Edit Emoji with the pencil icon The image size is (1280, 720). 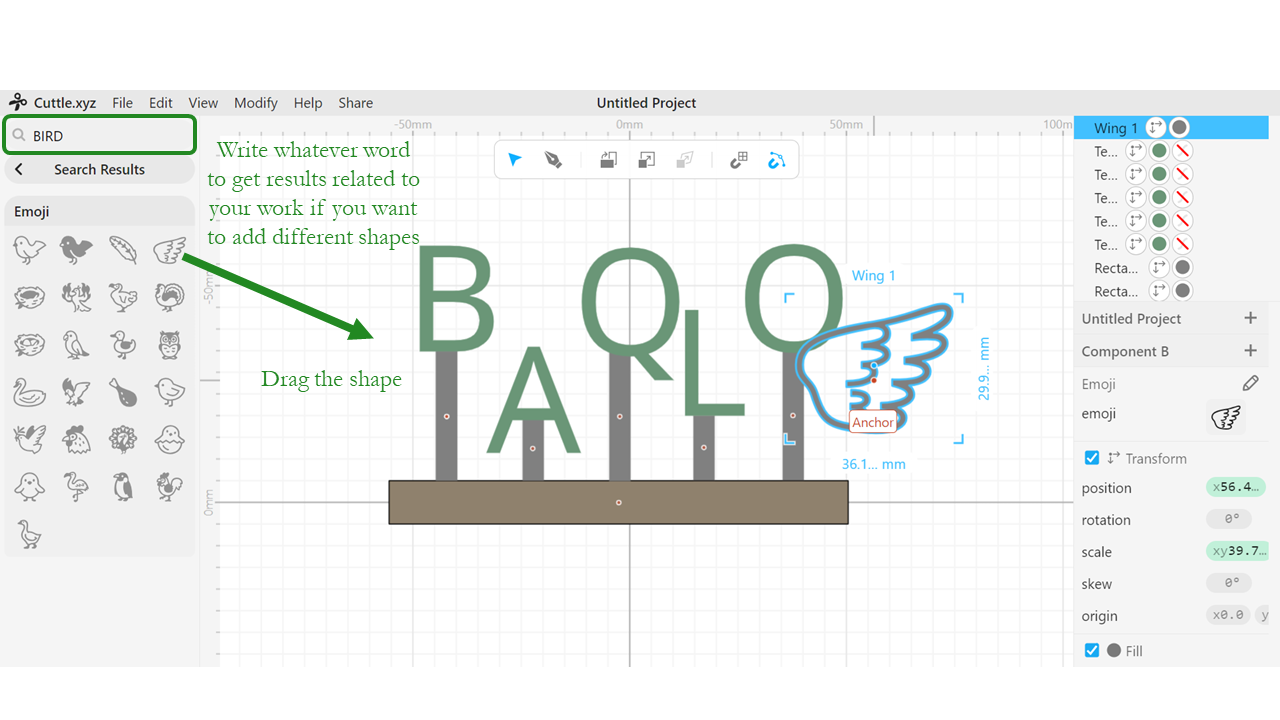point(1250,383)
